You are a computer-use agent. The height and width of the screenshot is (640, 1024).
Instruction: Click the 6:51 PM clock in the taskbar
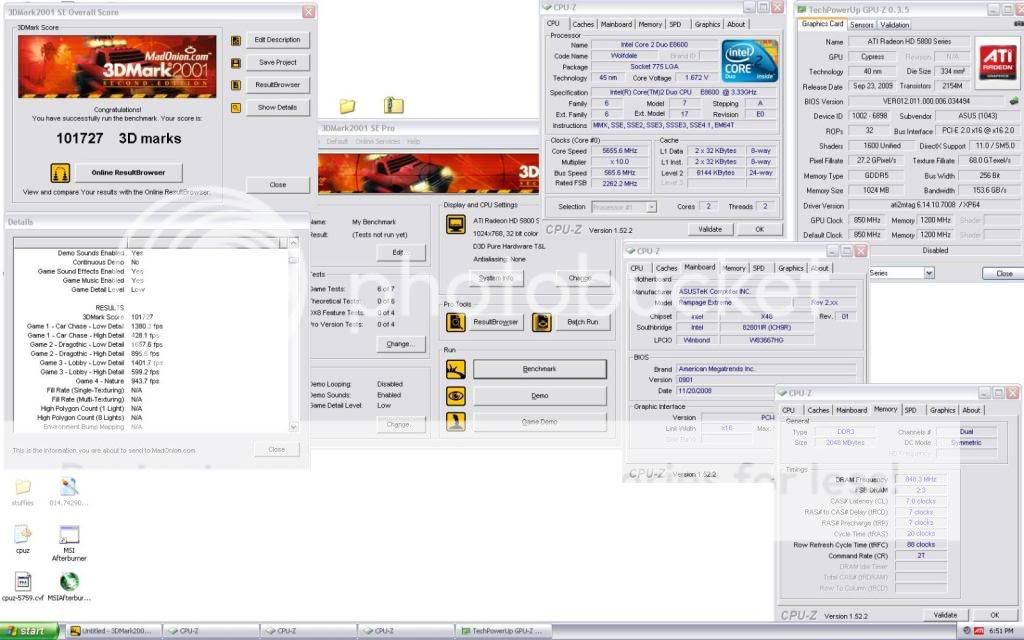tap(1001, 631)
